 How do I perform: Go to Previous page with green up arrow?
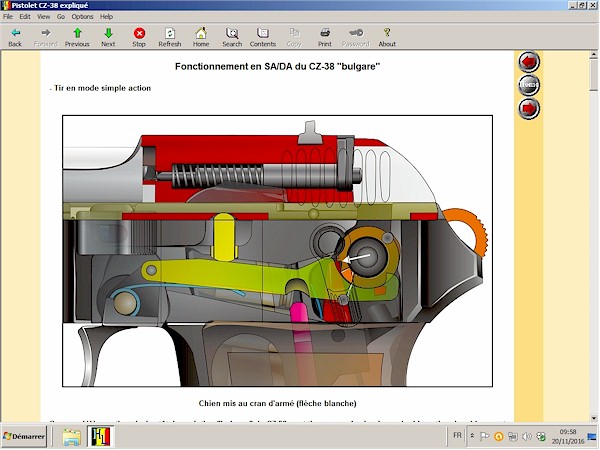[77, 38]
